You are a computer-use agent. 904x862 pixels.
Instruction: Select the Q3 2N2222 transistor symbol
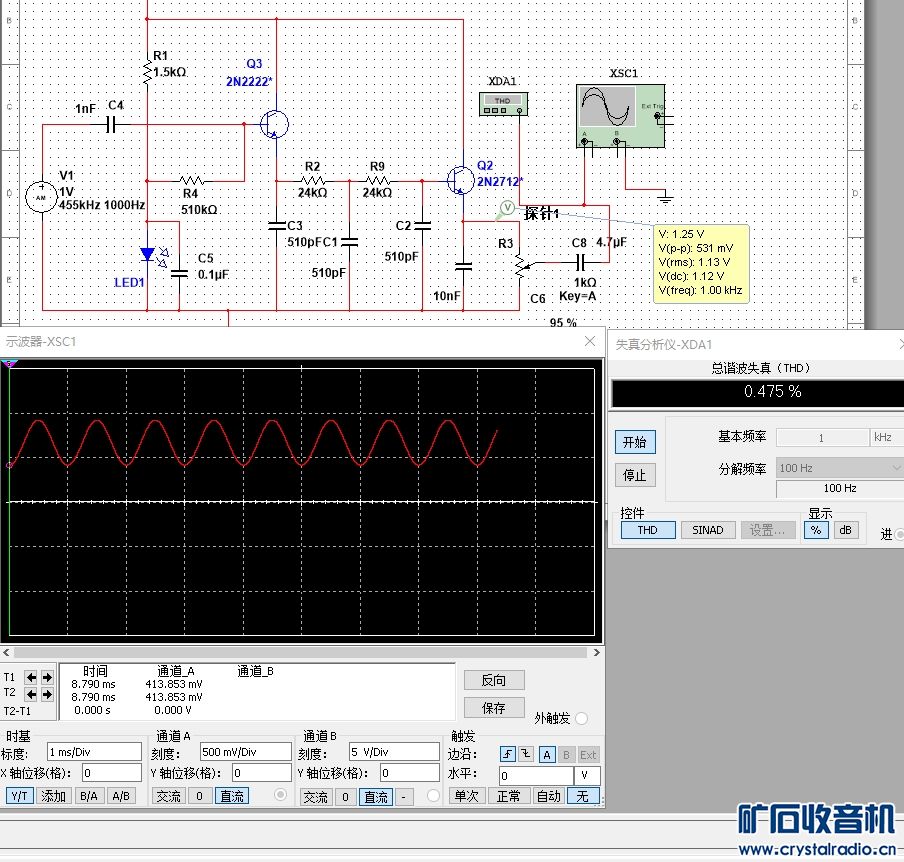273,124
